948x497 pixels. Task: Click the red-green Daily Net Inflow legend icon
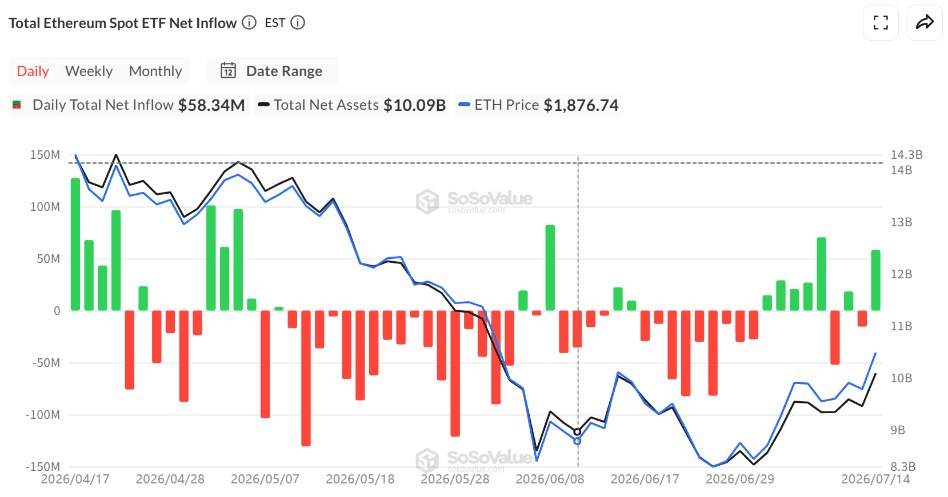(17, 105)
